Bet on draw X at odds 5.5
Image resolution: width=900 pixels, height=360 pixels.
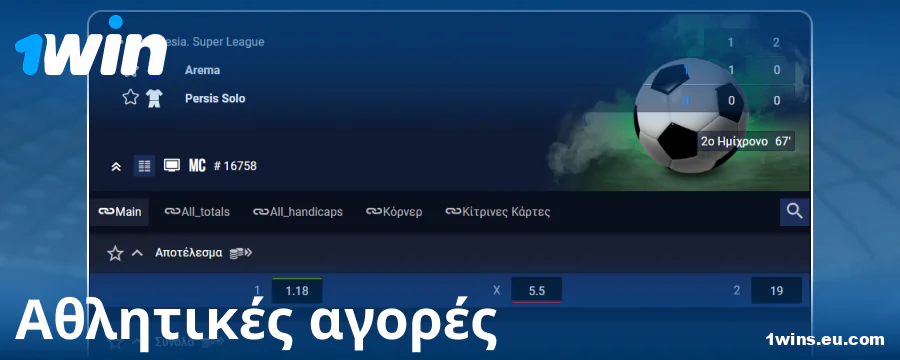coord(537,291)
